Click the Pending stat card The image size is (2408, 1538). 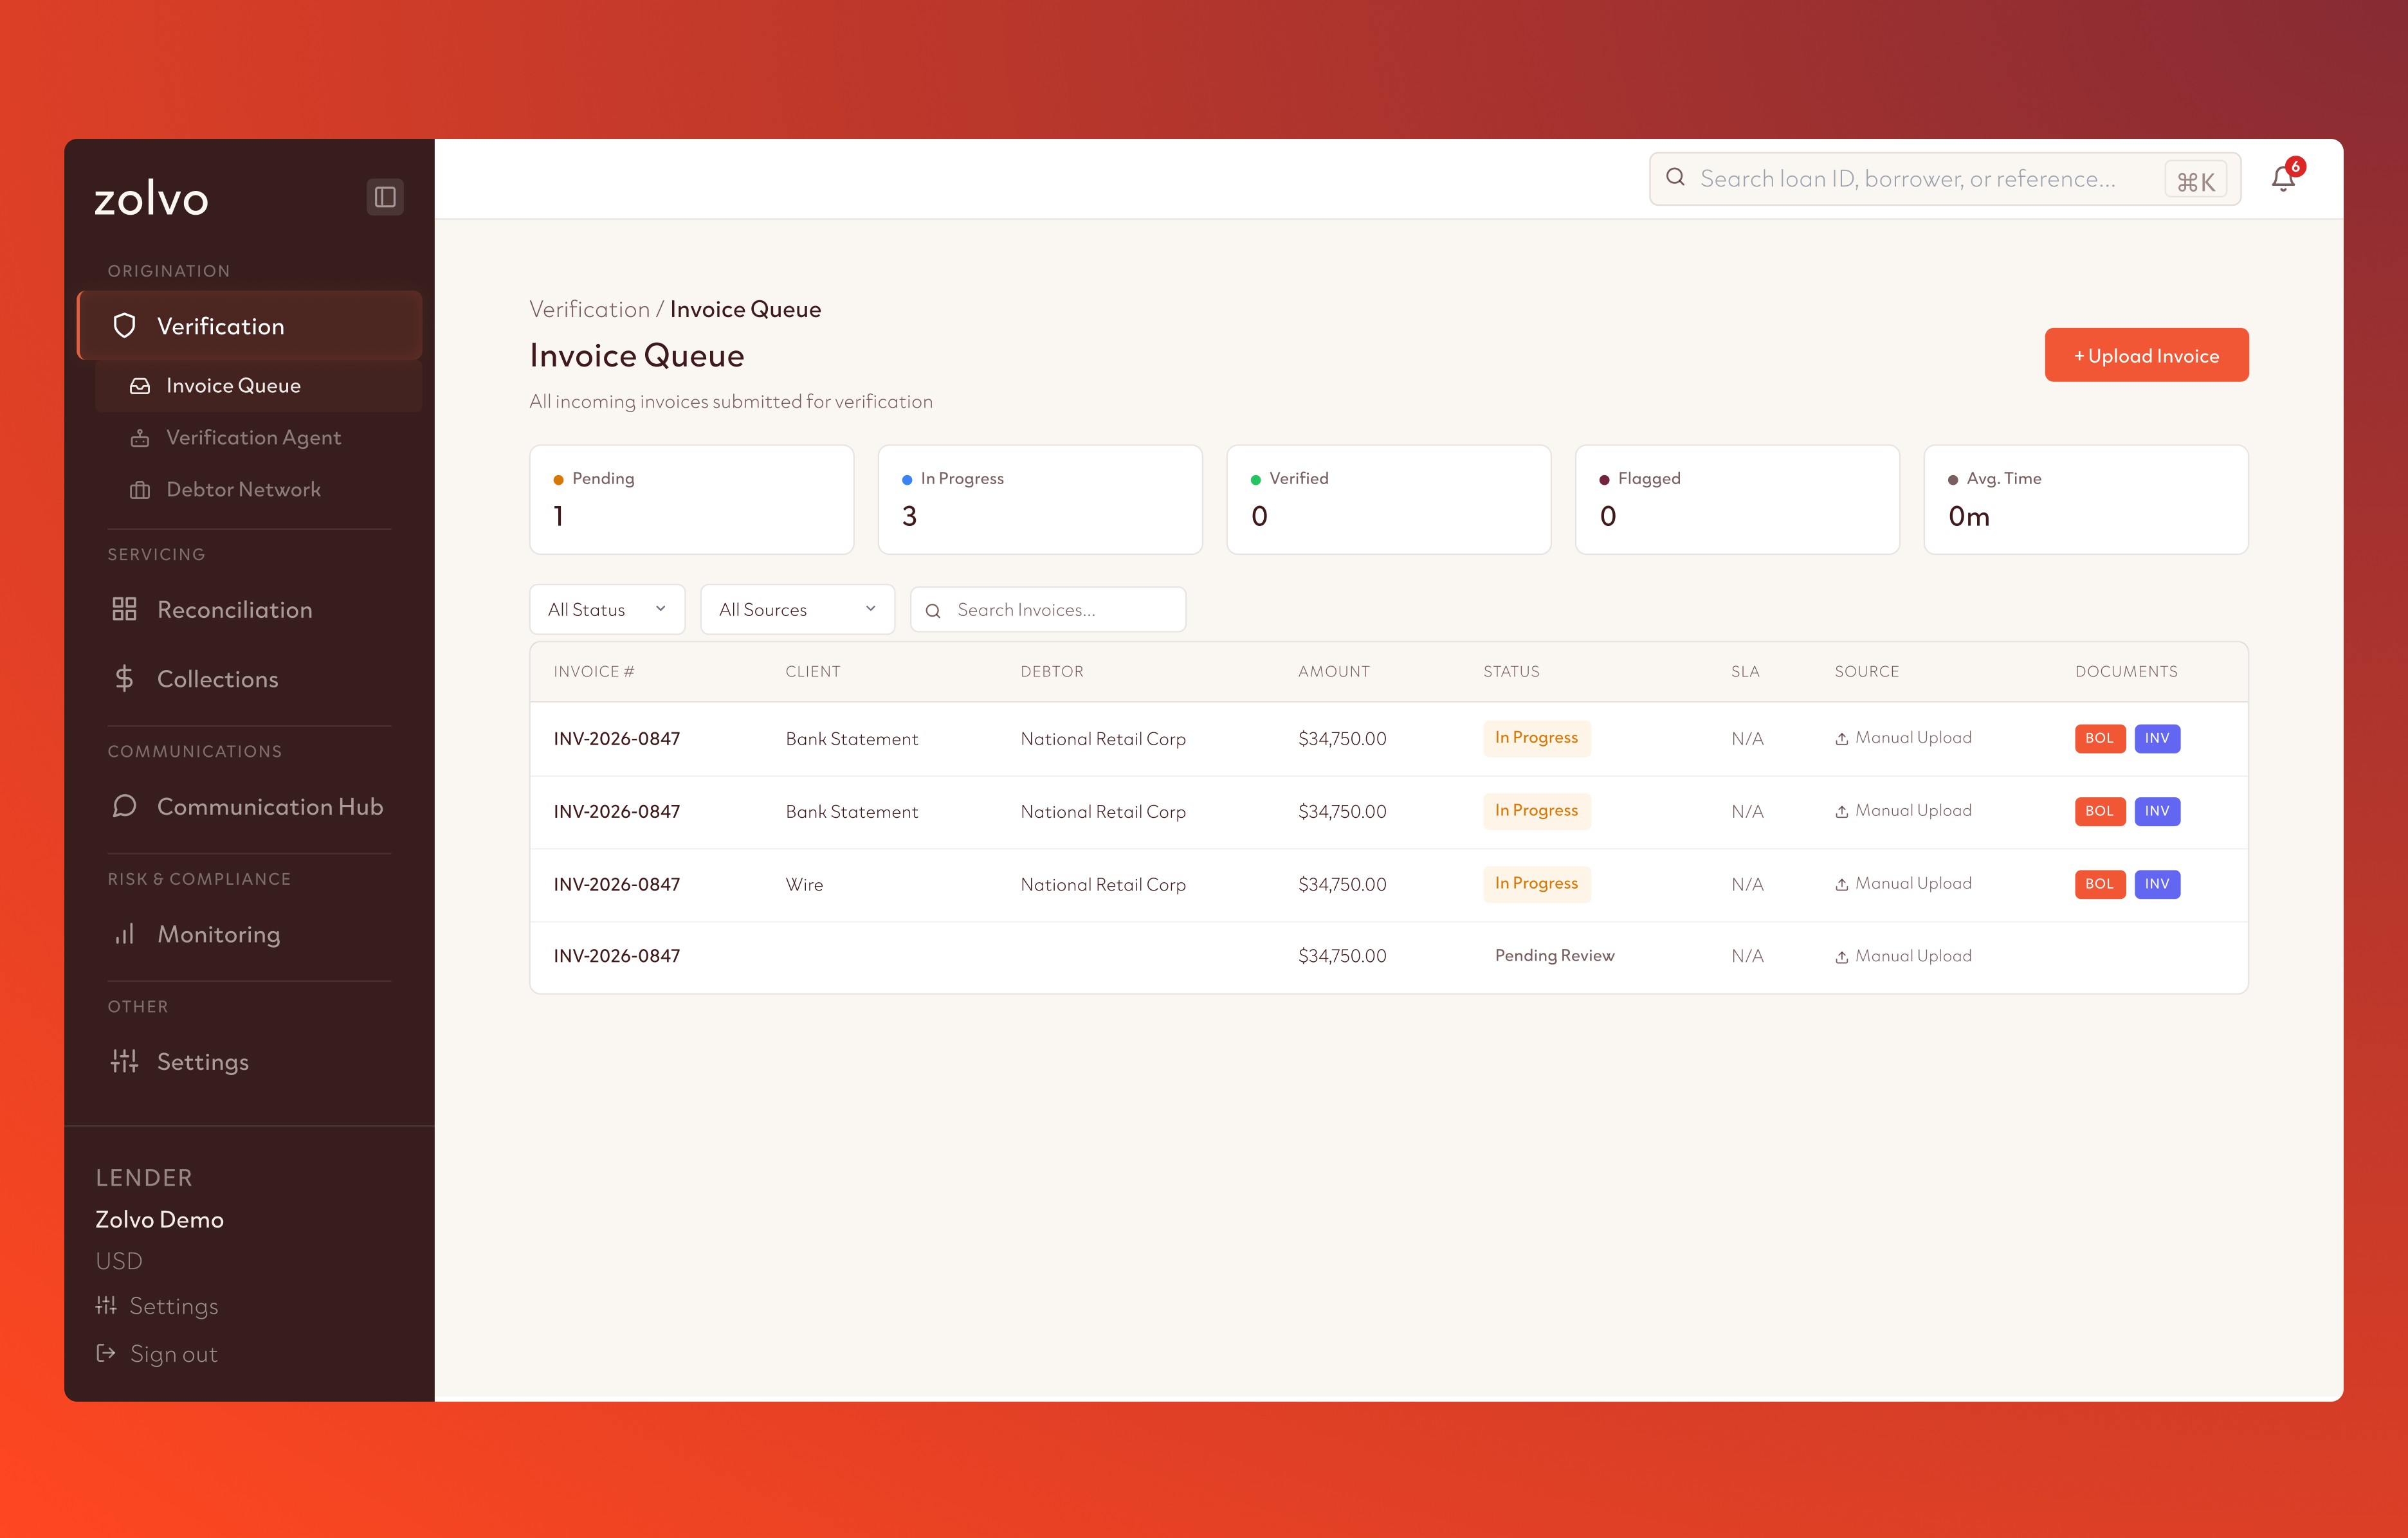(691, 499)
